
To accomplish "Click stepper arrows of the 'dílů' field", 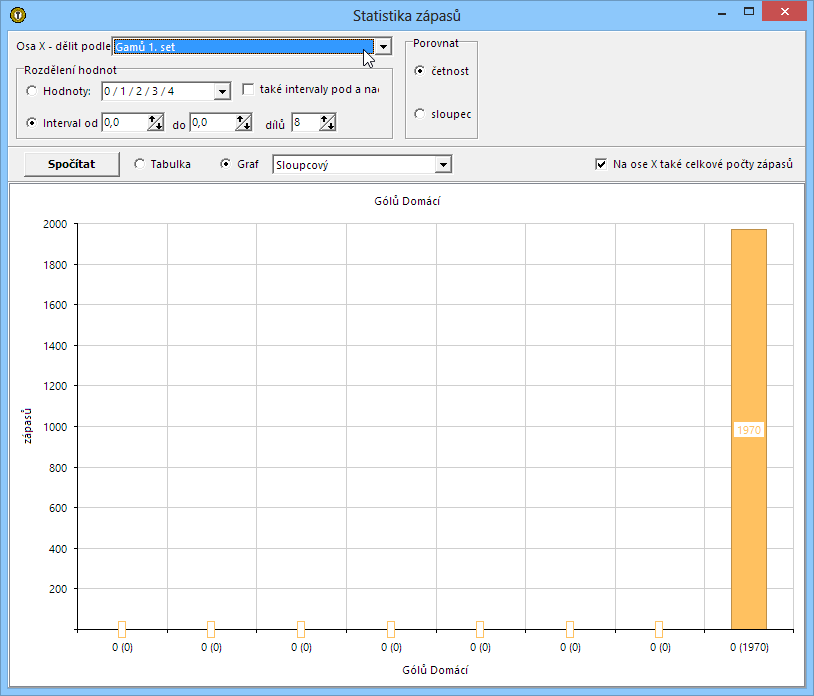I will tap(327, 123).
